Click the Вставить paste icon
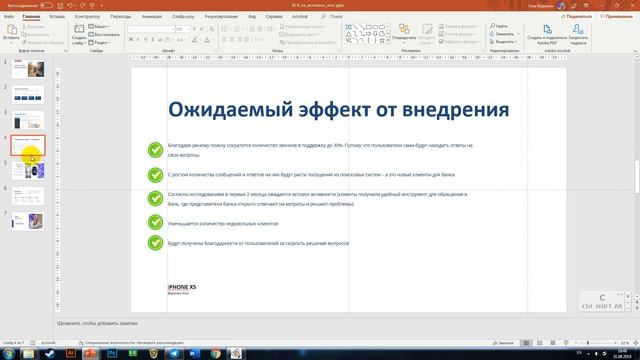This screenshot has height=360, width=640. tap(11, 30)
